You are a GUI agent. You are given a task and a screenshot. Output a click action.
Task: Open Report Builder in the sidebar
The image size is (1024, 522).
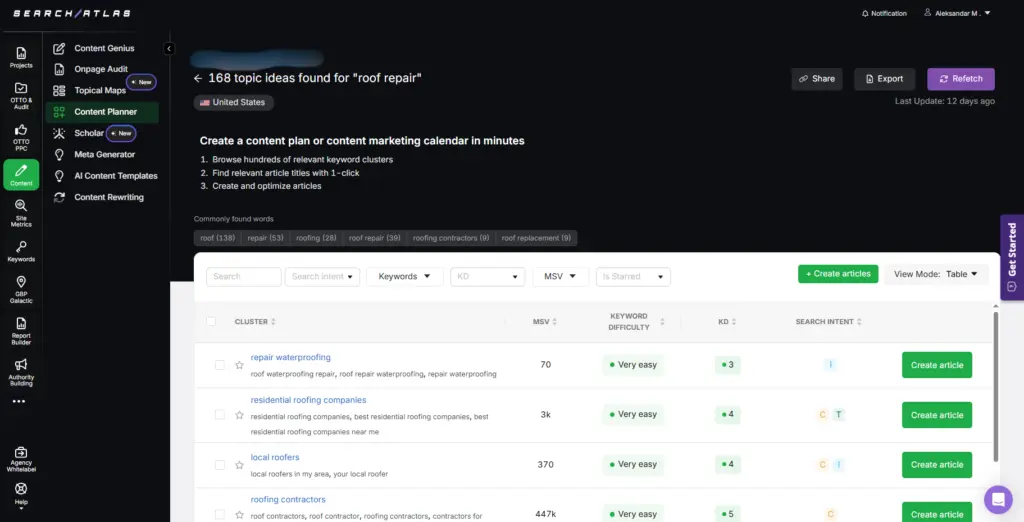click(21, 331)
